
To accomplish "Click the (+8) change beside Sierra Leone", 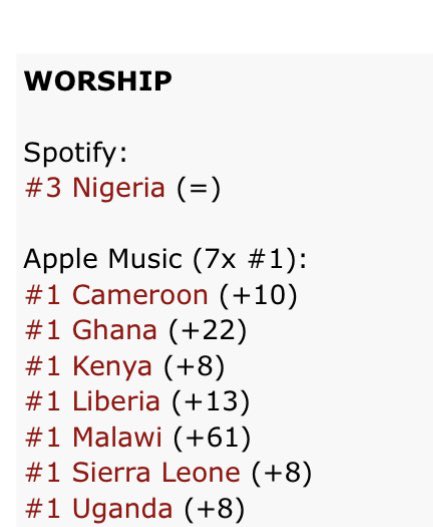I will click(281, 473).
